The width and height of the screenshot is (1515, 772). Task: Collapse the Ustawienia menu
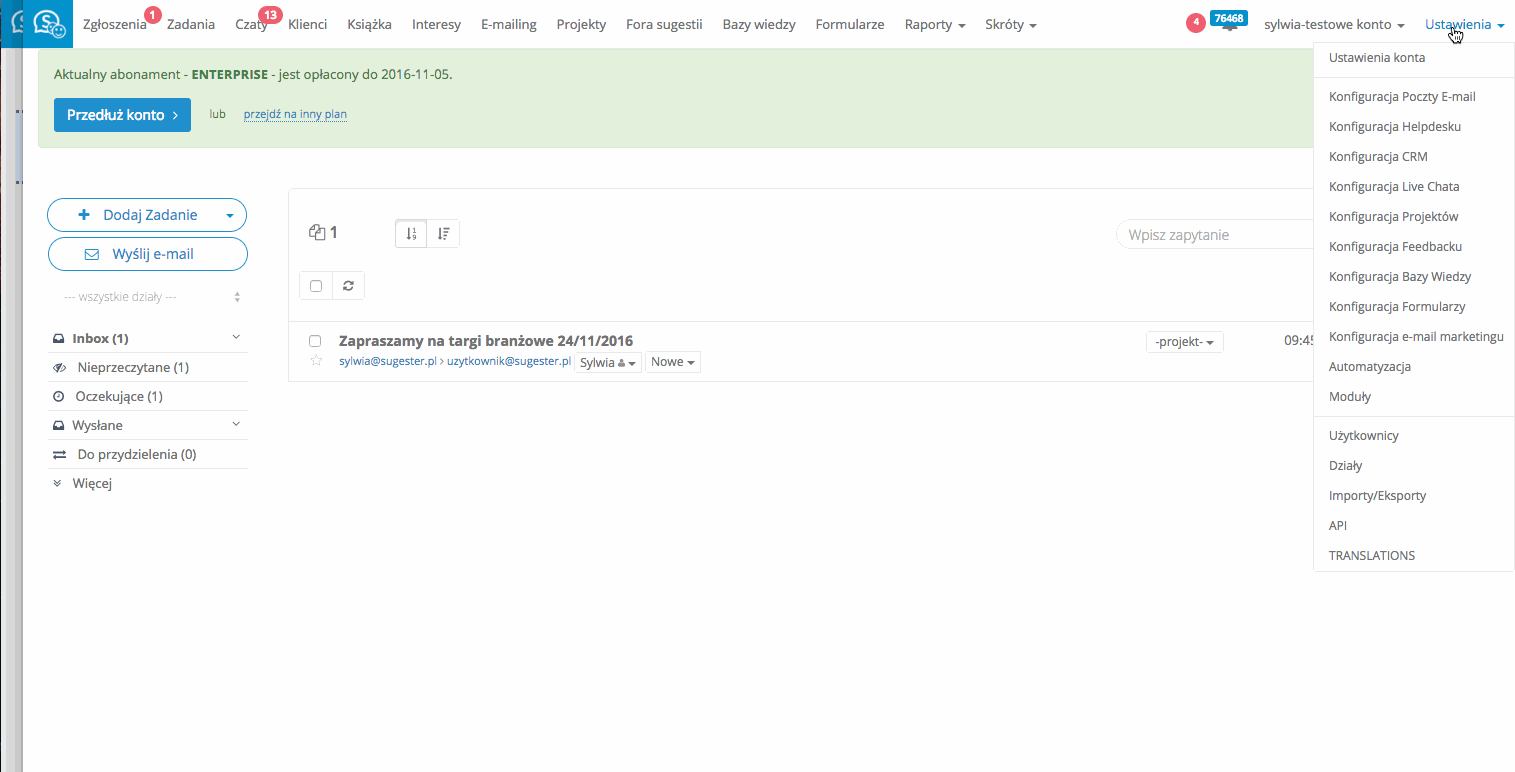(x=1465, y=24)
